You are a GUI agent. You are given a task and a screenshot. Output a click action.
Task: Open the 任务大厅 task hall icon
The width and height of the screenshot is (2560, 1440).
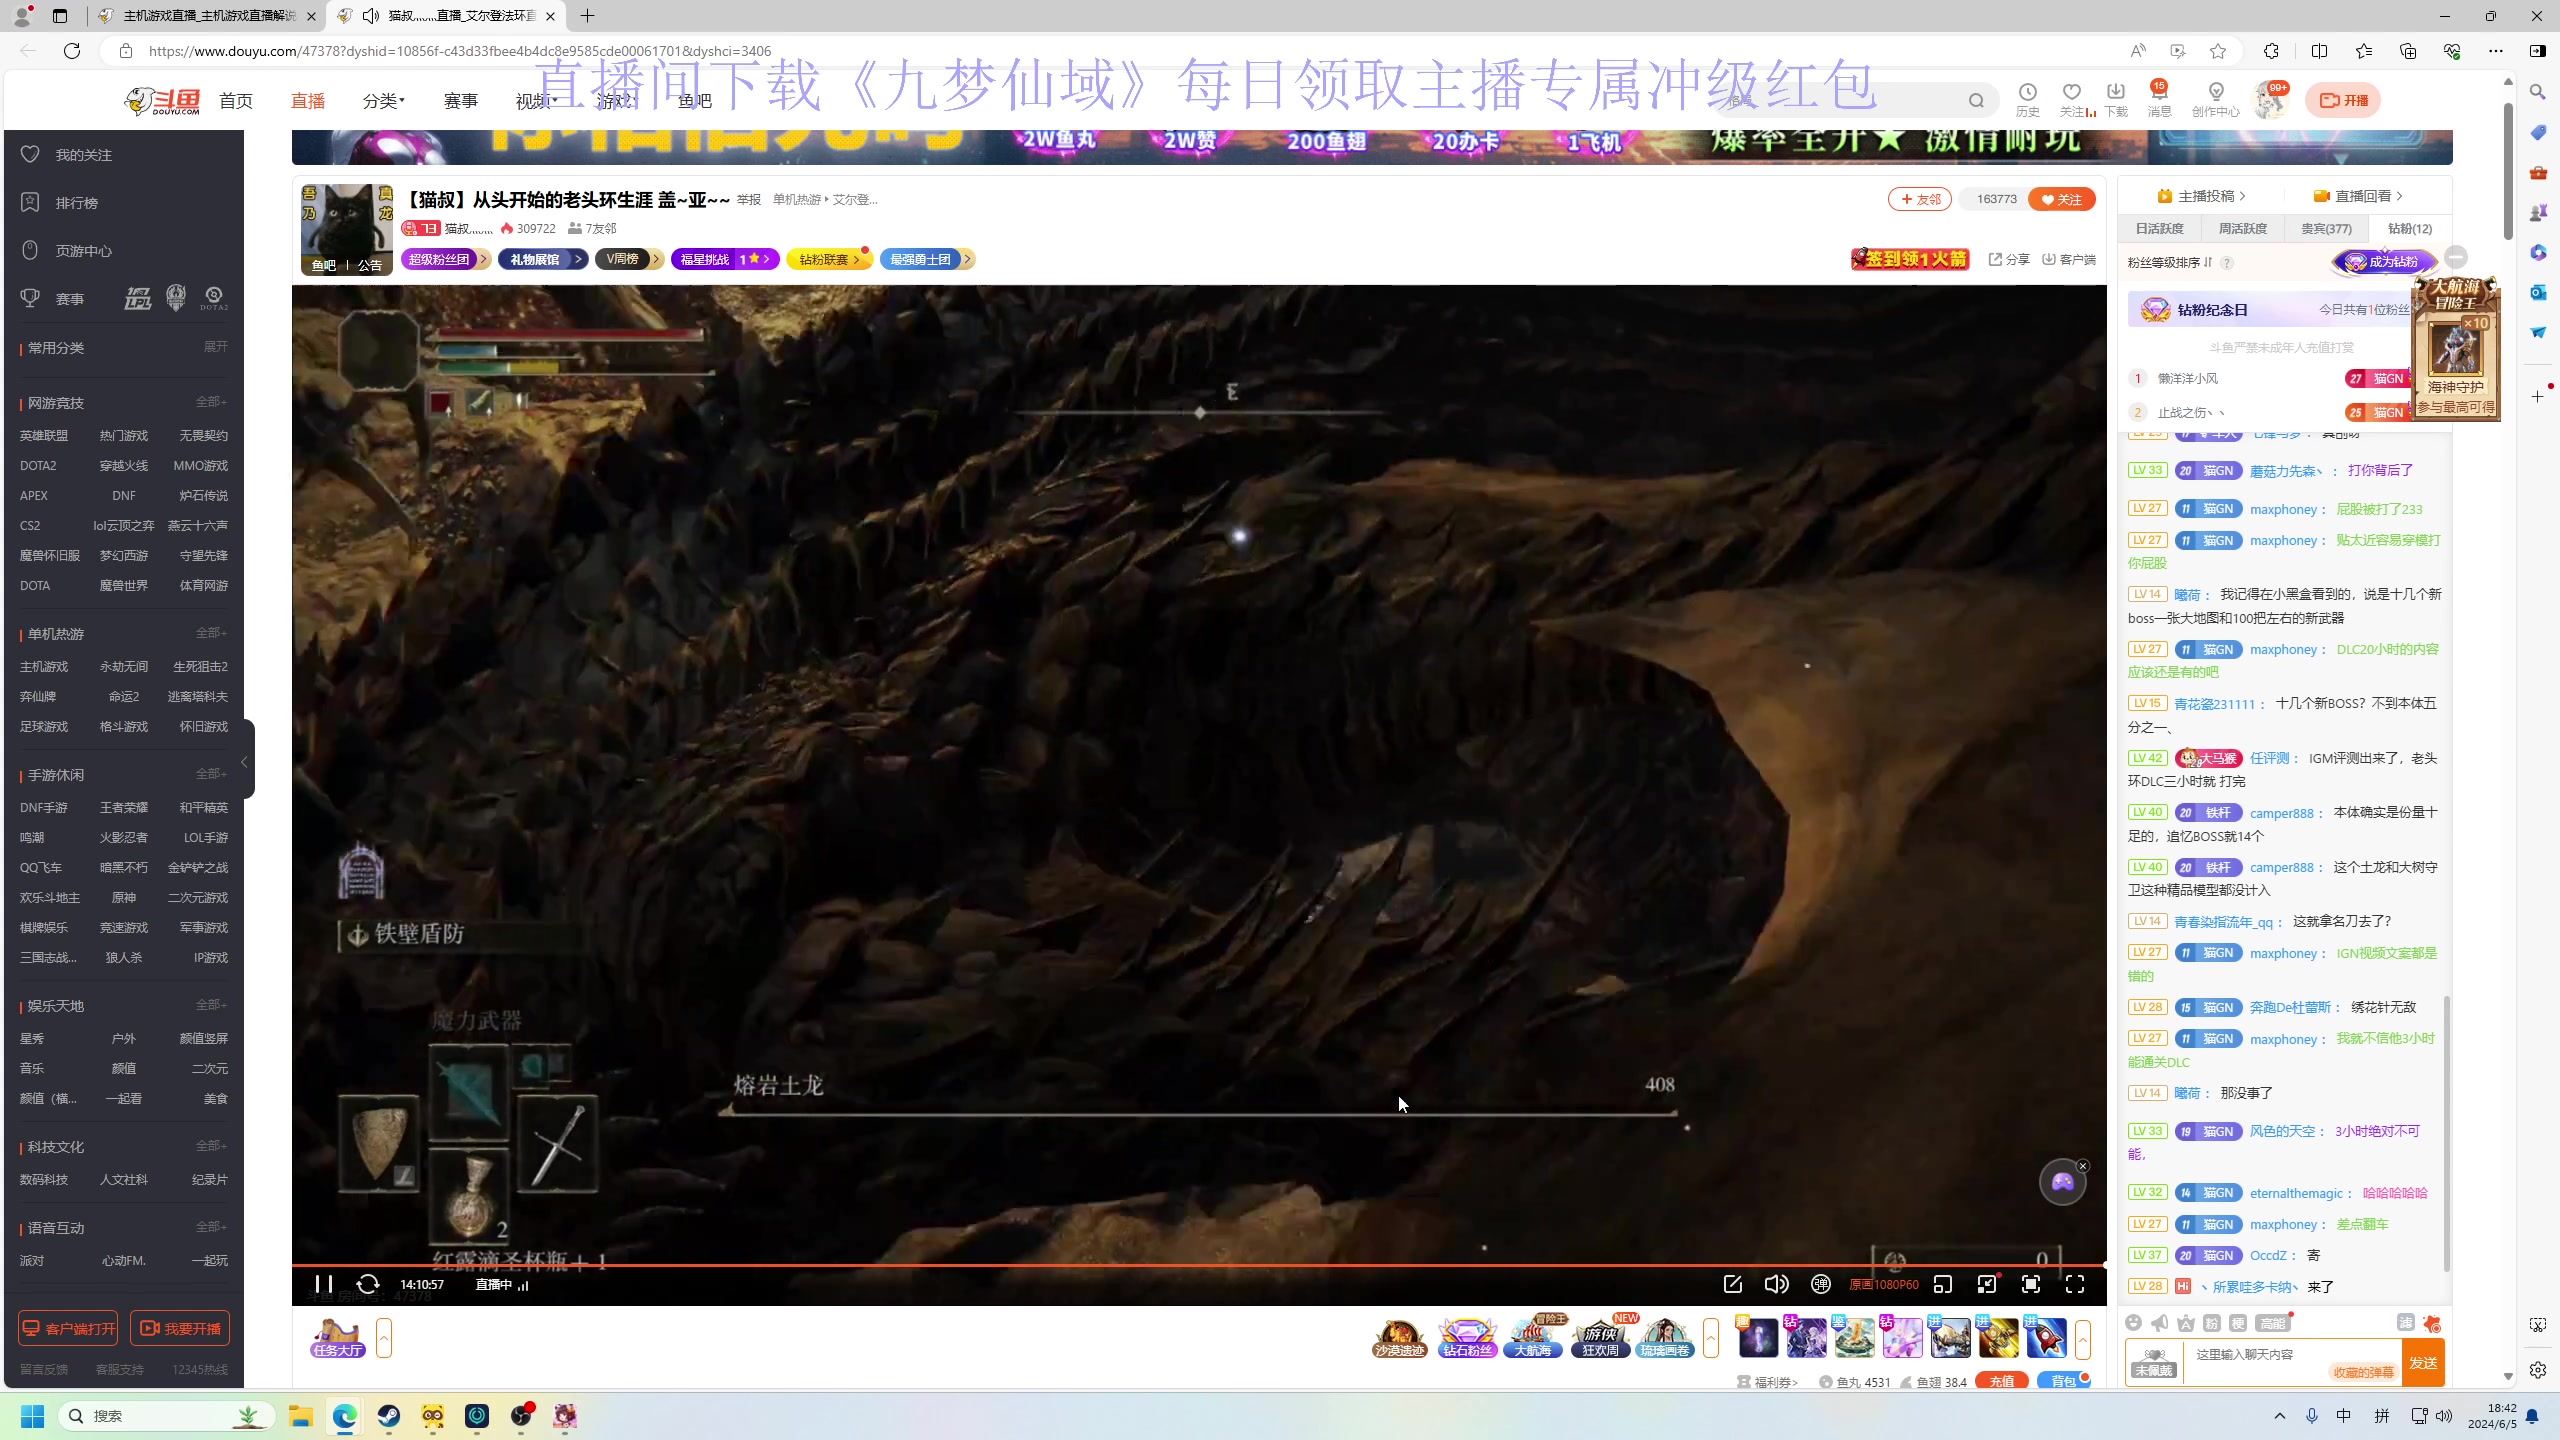point(337,1338)
